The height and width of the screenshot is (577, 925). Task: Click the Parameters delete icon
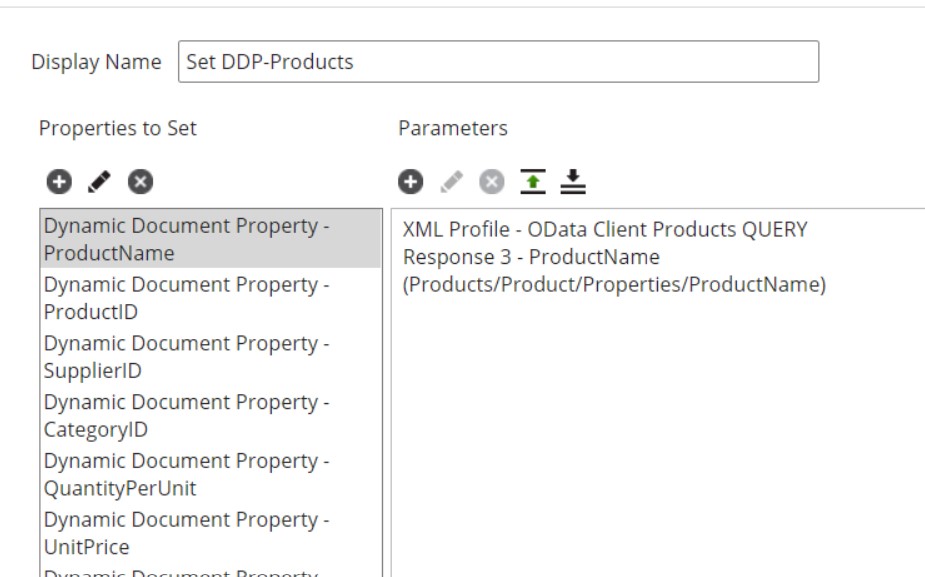click(x=490, y=182)
